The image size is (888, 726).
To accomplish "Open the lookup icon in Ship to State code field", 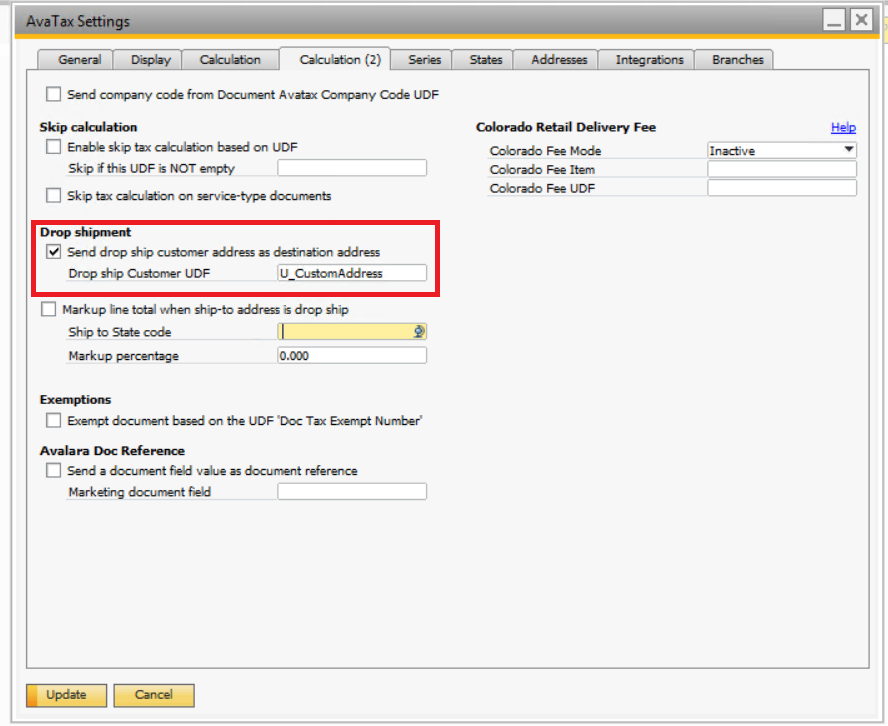I will point(419,332).
